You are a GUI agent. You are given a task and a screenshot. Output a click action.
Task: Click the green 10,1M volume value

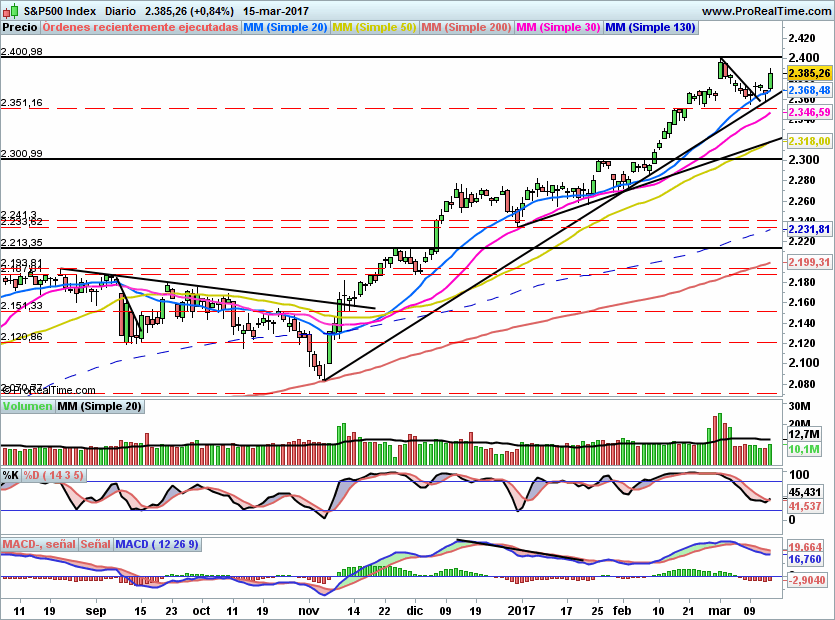click(804, 450)
